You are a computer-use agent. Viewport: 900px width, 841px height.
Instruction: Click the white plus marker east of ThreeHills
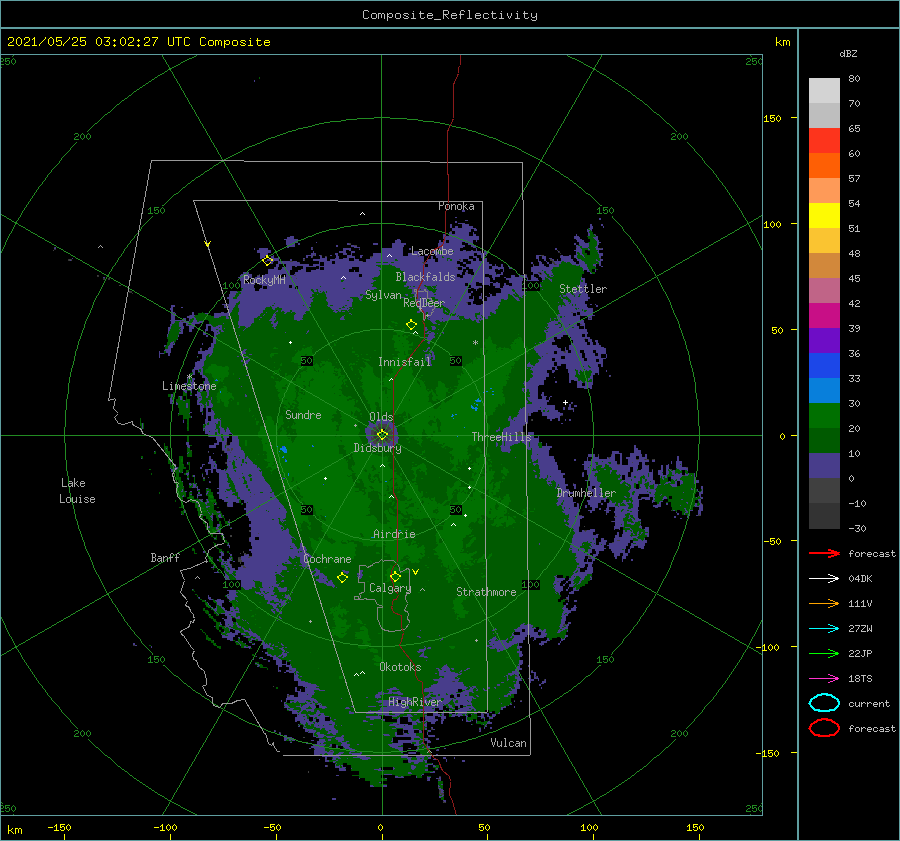565,402
